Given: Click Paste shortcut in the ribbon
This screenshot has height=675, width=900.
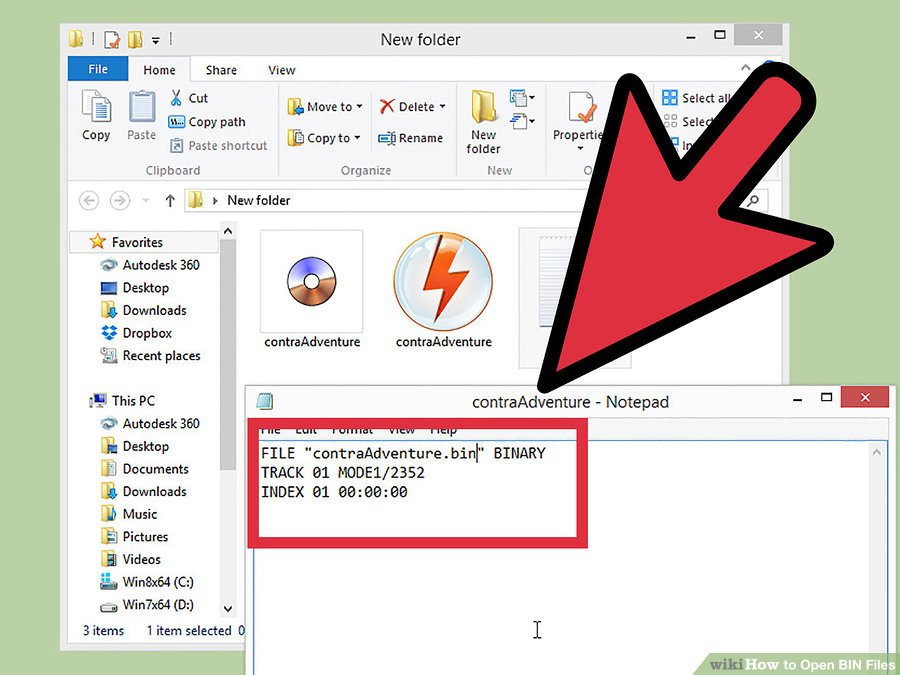Looking at the screenshot, I should pos(219,146).
